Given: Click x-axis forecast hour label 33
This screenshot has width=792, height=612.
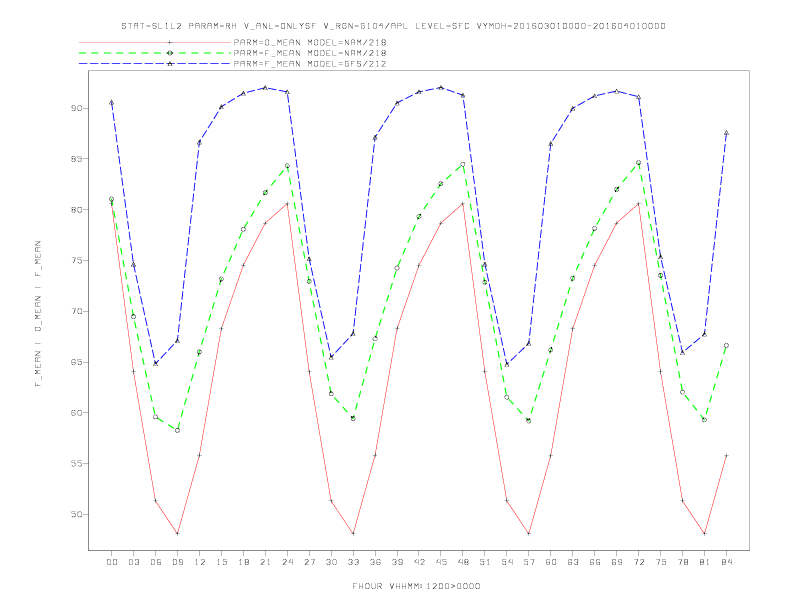Looking at the screenshot, I should click(x=353, y=562).
